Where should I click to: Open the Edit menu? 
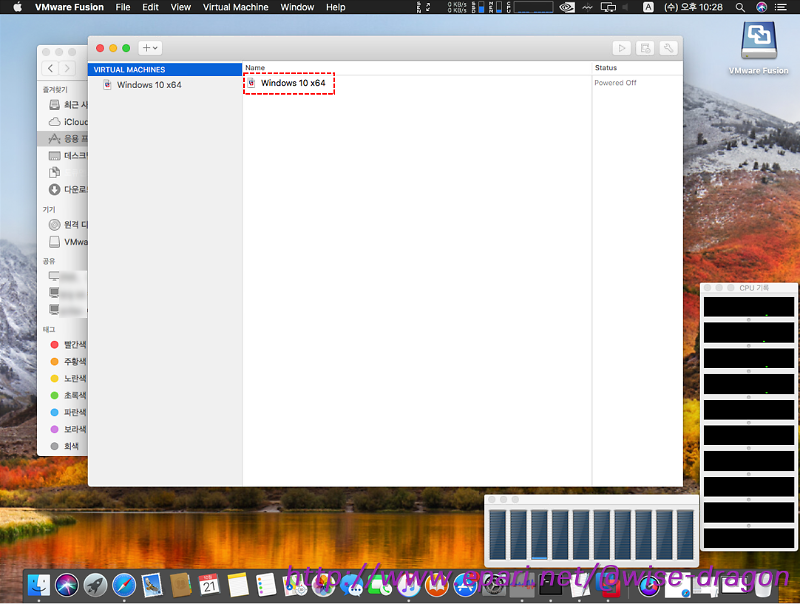coord(151,7)
